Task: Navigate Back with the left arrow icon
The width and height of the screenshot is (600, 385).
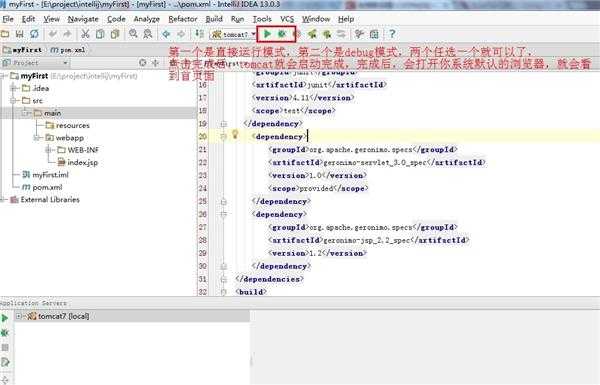Action: pos(166,34)
